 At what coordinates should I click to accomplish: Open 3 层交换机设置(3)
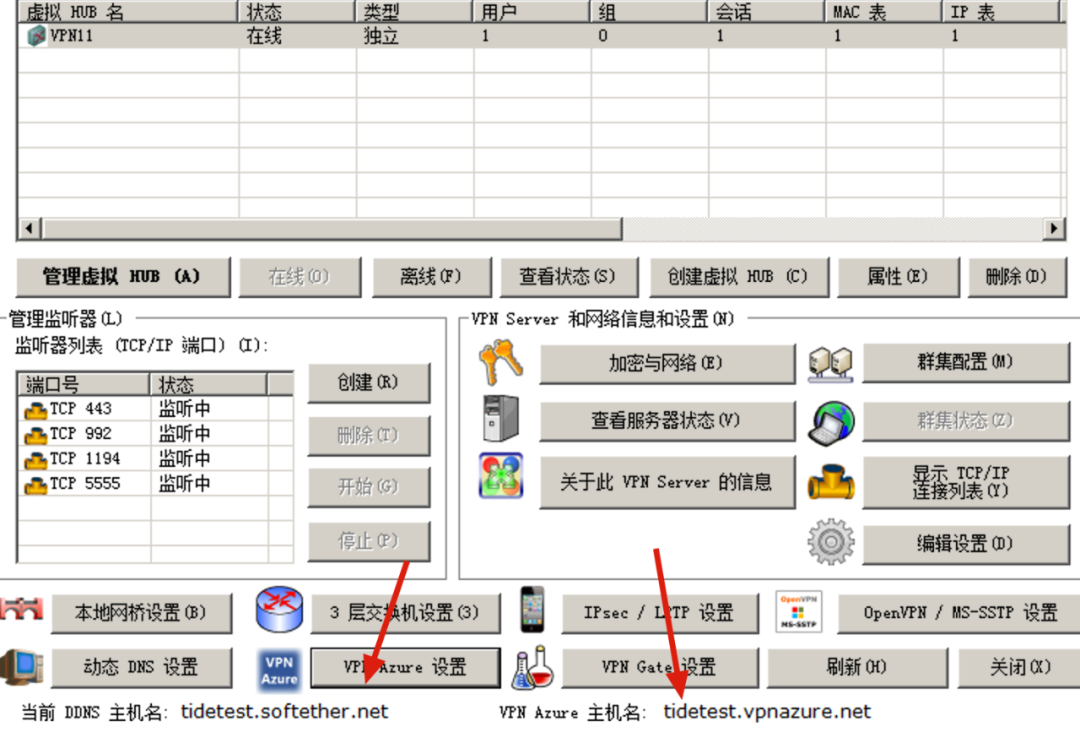point(405,613)
